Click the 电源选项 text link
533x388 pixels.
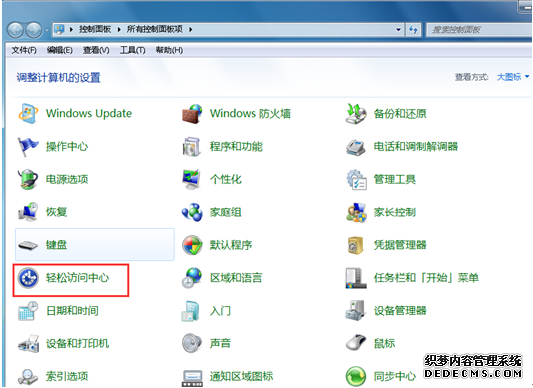tap(67, 179)
